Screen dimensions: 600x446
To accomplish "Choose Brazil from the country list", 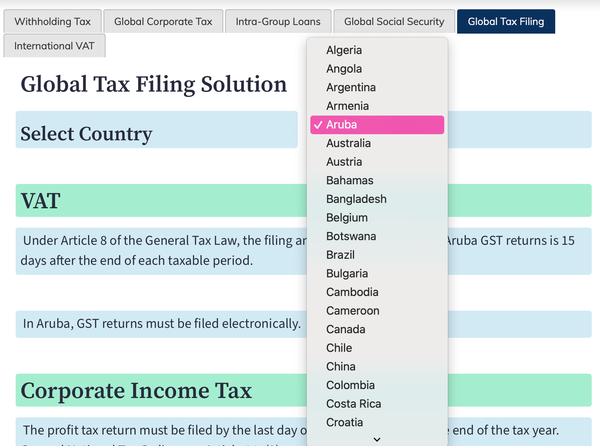I will [377, 255].
